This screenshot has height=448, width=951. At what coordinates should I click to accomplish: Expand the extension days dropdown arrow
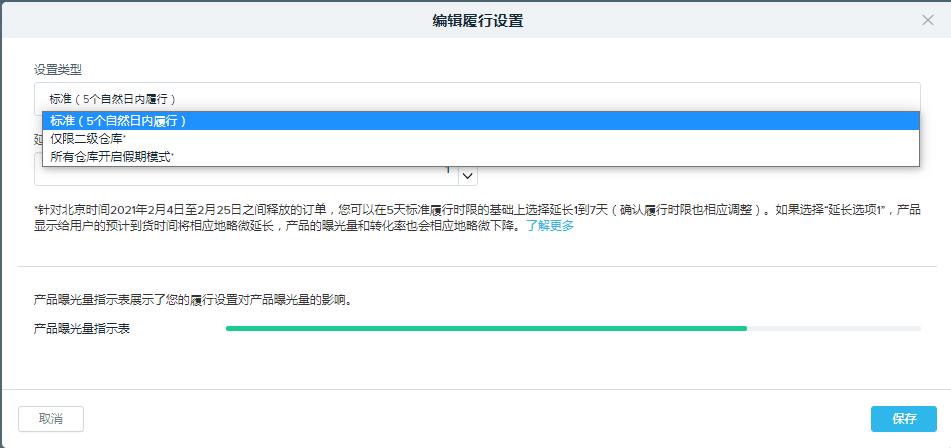(x=468, y=175)
